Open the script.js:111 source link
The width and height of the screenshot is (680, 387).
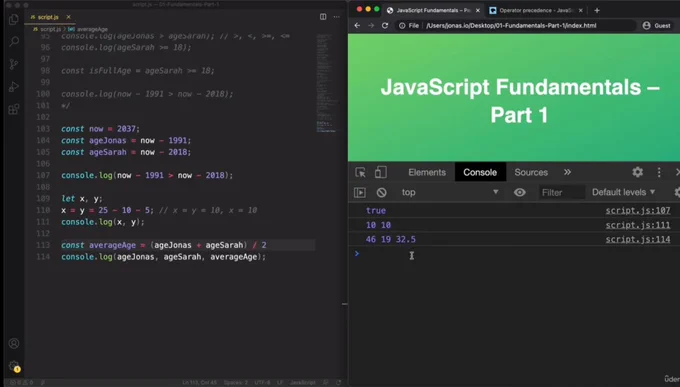638,225
